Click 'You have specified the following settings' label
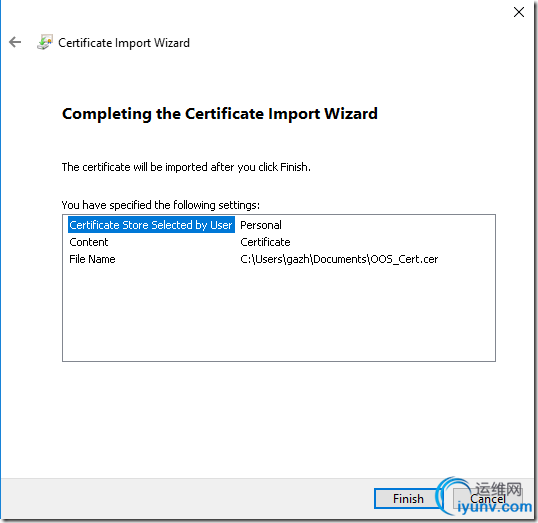The height and width of the screenshot is (523, 538). (x=161, y=205)
